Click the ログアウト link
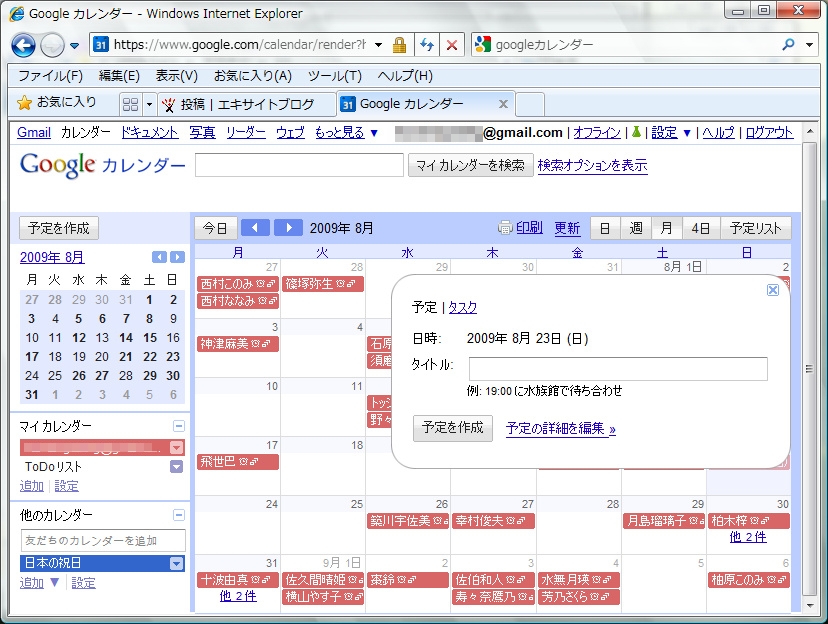The width and height of the screenshot is (828, 624). click(x=769, y=133)
